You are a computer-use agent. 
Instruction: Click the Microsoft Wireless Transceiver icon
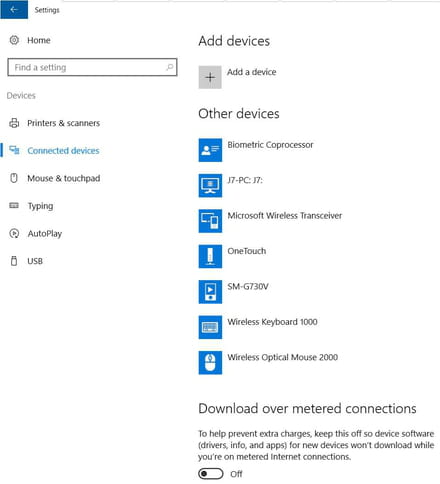(x=210, y=221)
